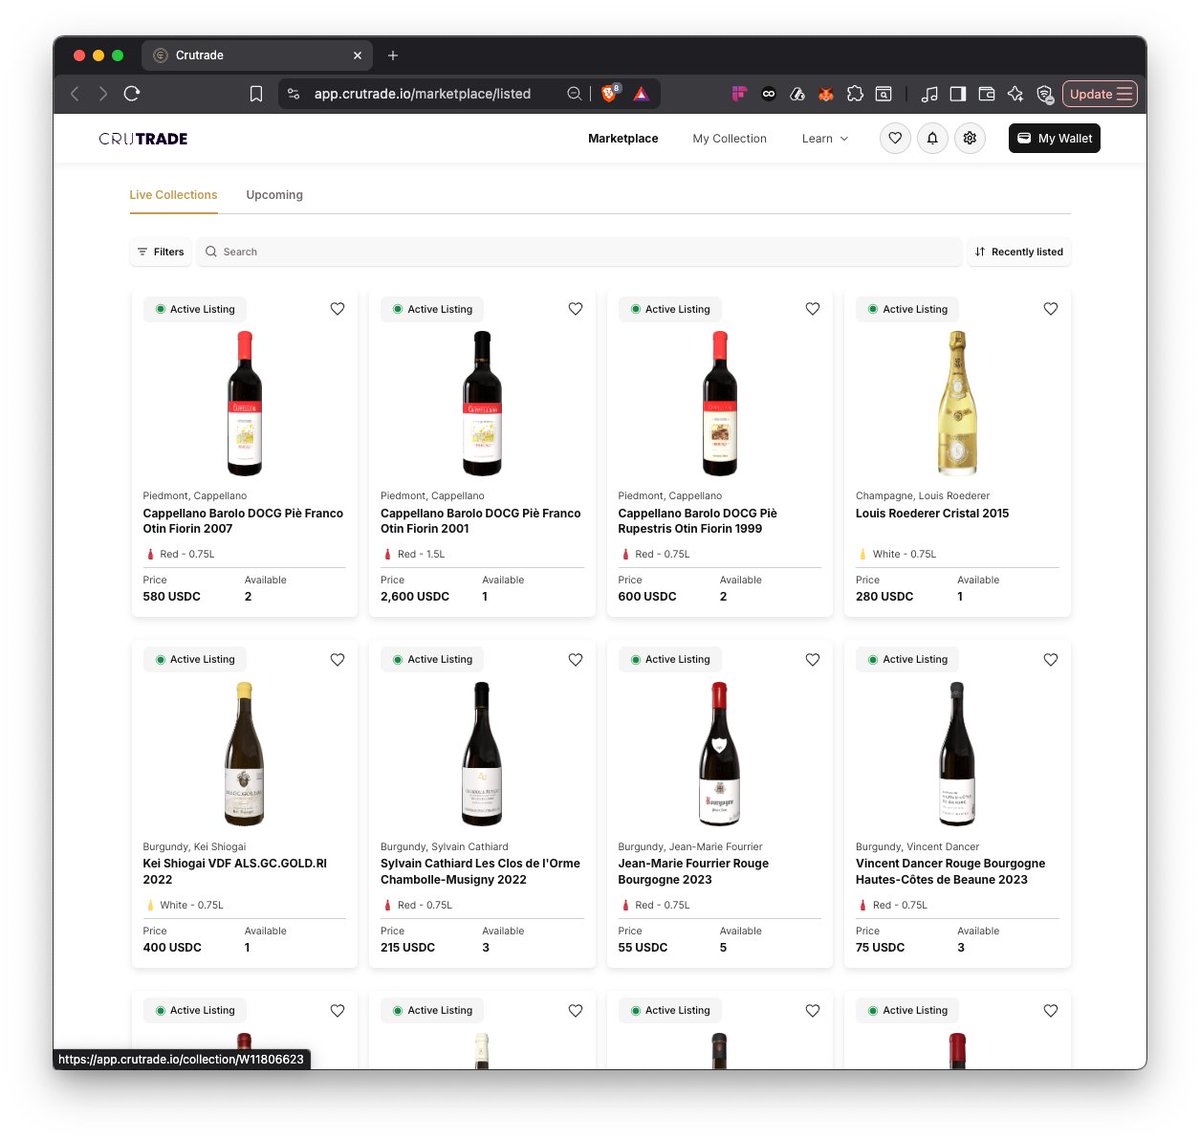Image resolution: width=1200 pixels, height=1140 pixels.
Task: Click the VPN shield icon in toolbar
Action: [x=1044, y=94]
